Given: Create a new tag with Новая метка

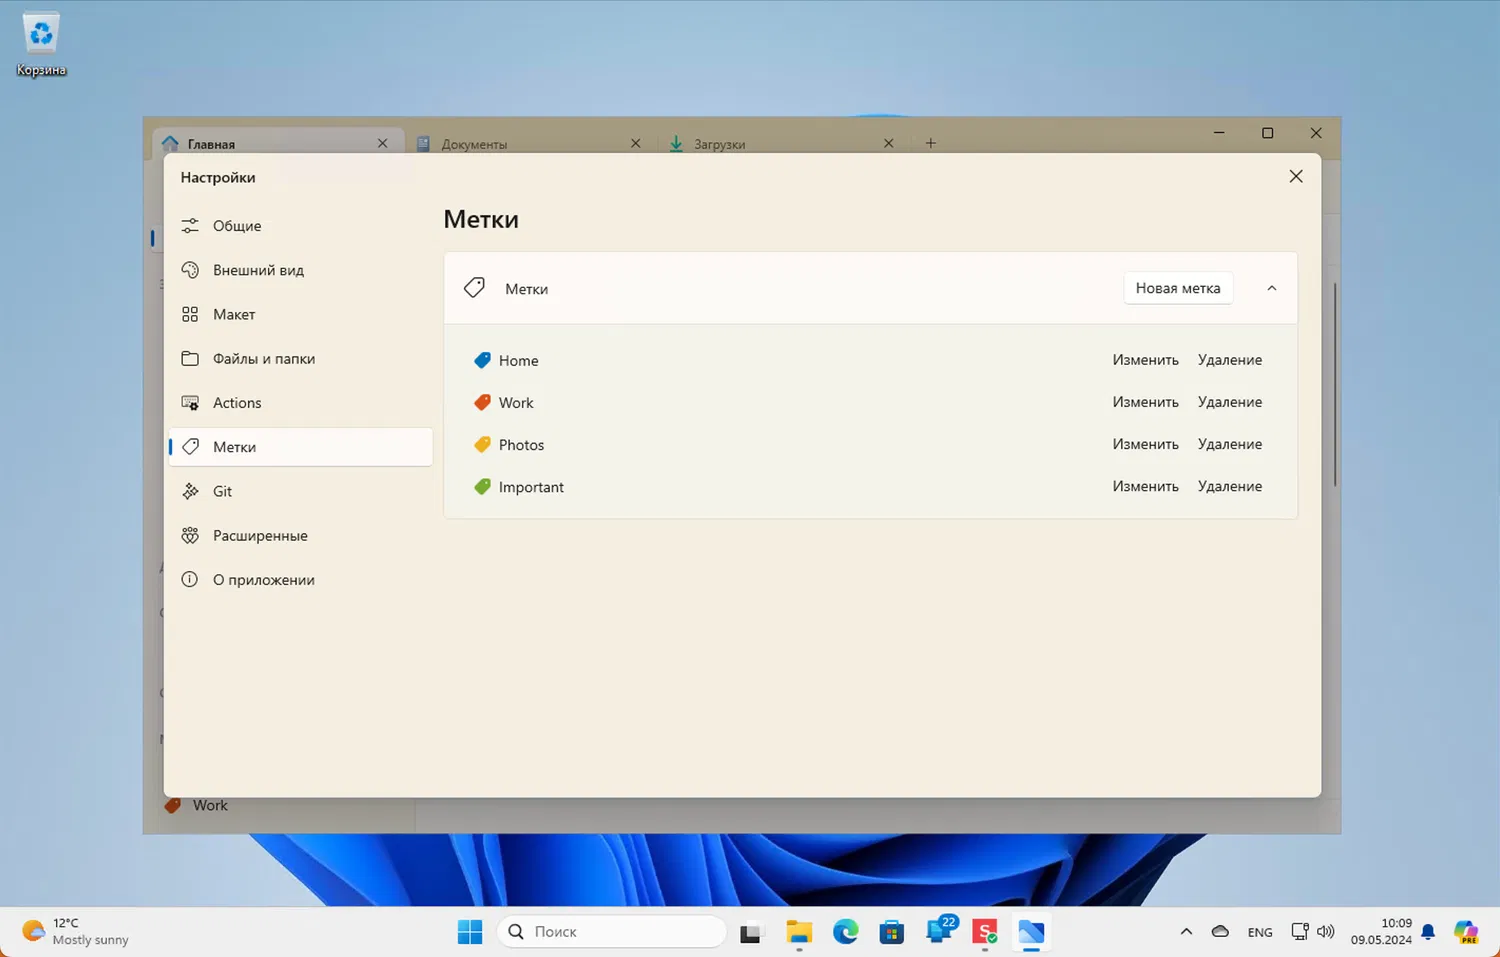Looking at the screenshot, I should (1177, 288).
